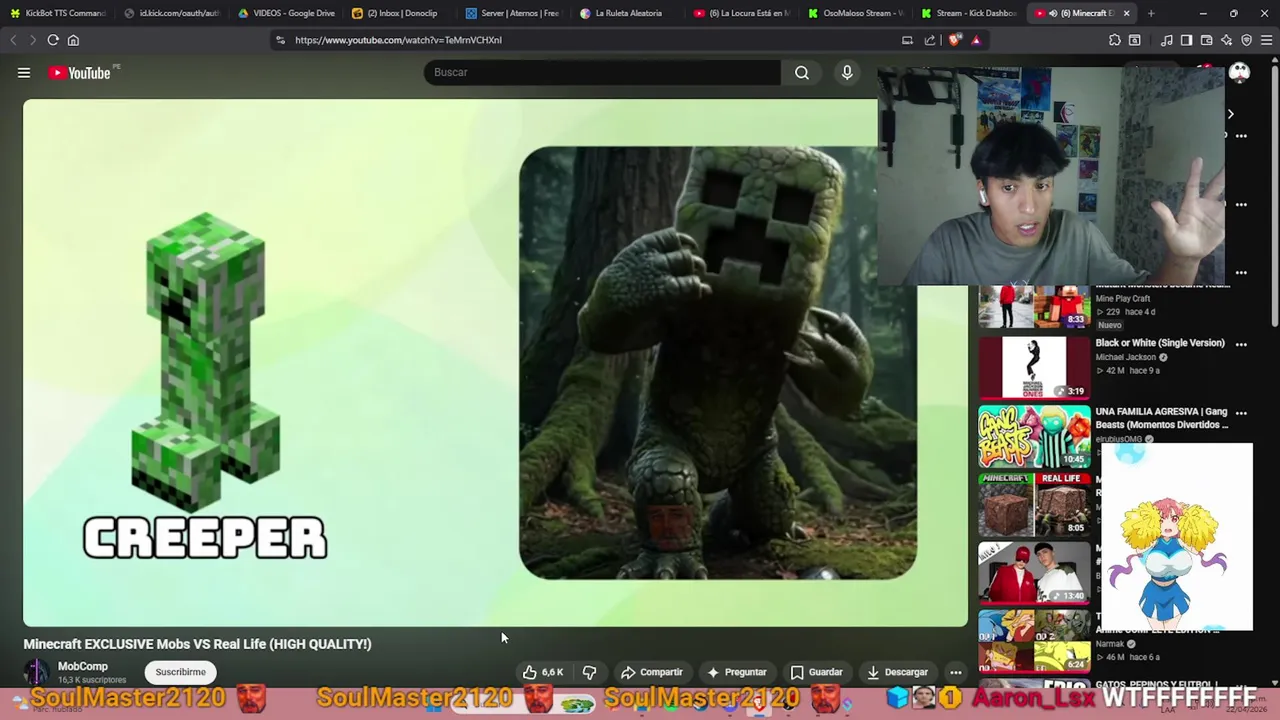Open the Brave VPN shield icon
Viewport: 1280px width, 720px height.
click(1247, 40)
